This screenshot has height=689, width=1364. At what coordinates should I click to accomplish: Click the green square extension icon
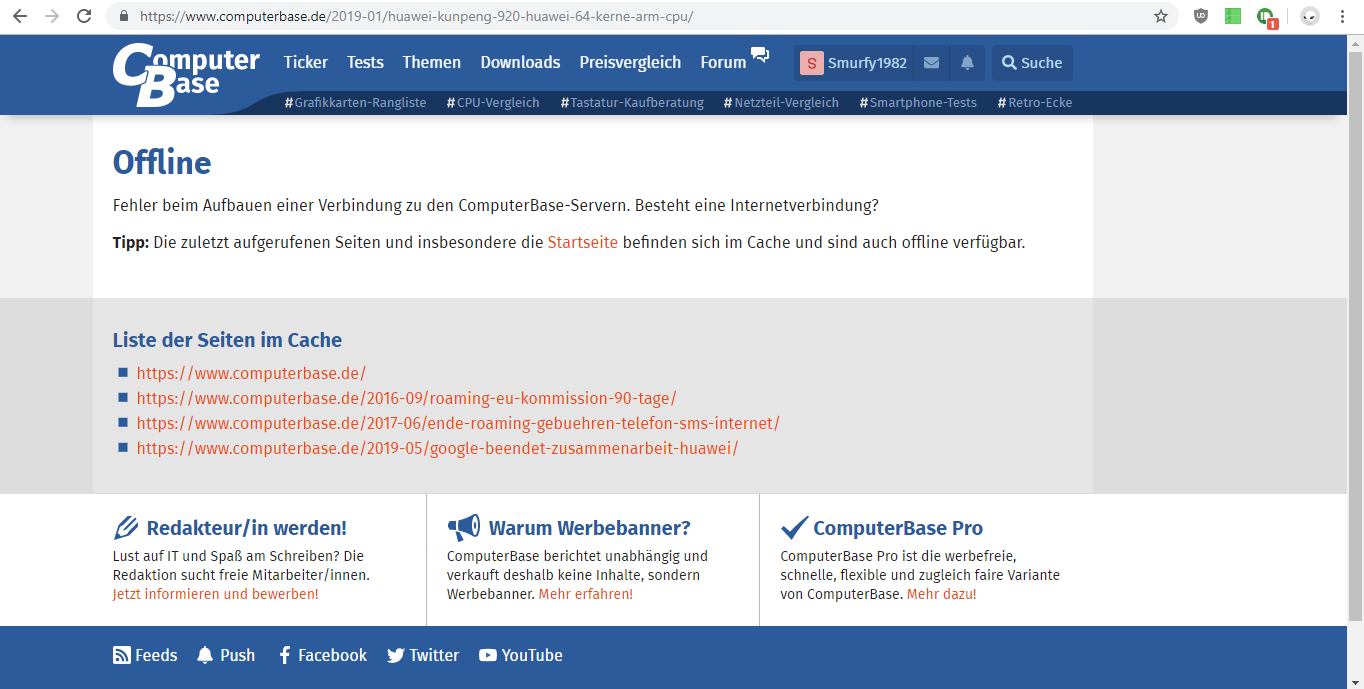pyautogui.click(x=1233, y=16)
